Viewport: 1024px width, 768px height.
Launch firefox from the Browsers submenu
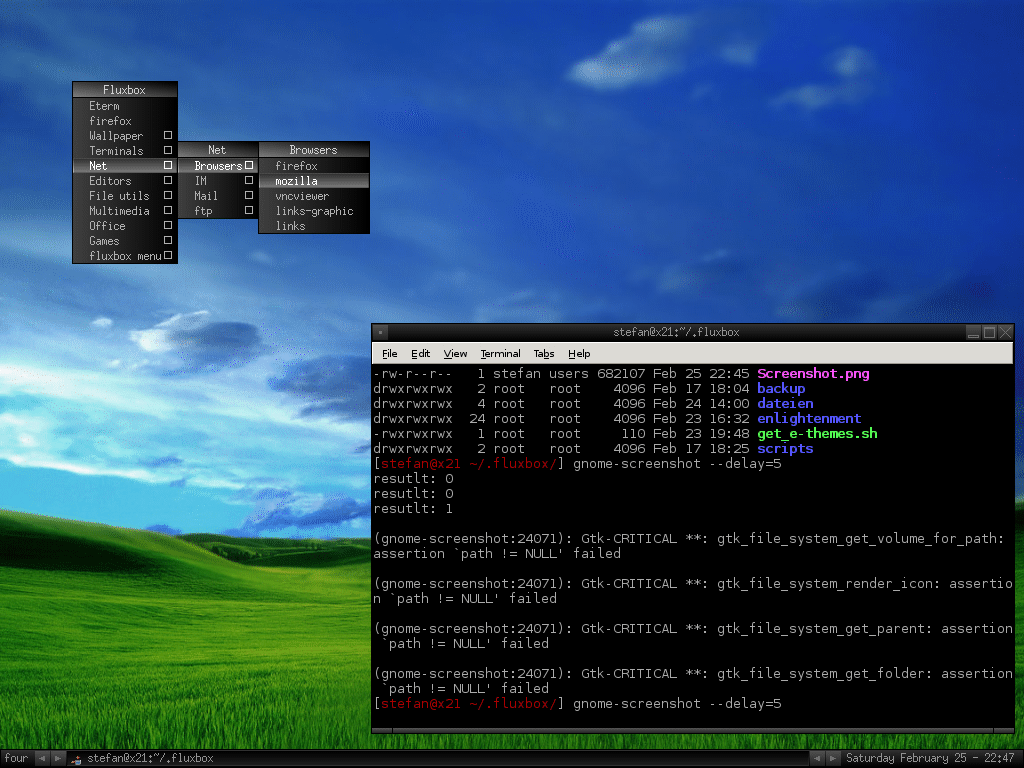click(x=314, y=166)
